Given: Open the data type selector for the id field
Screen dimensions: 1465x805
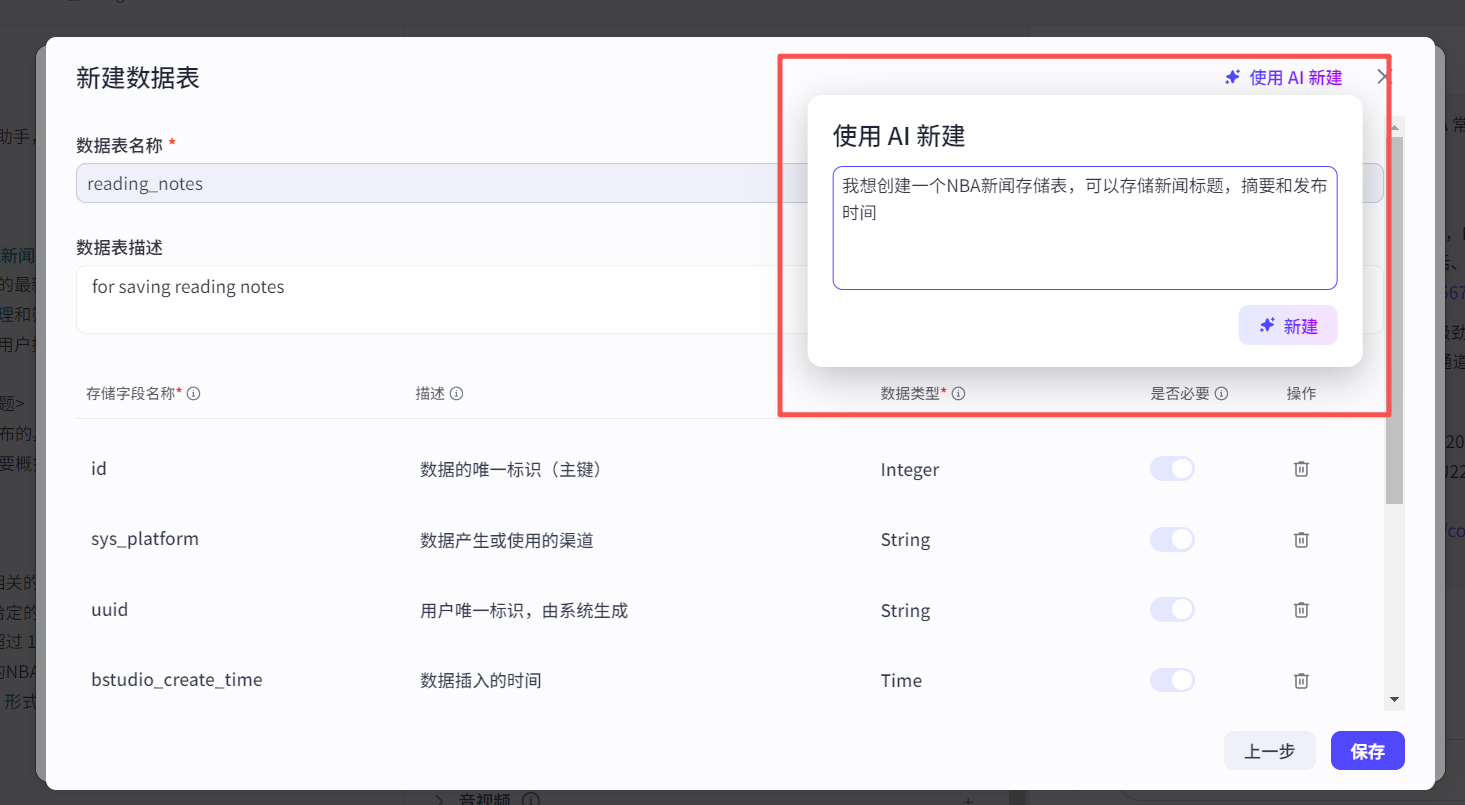Looking at the screenshot, I should pos(909,468).
